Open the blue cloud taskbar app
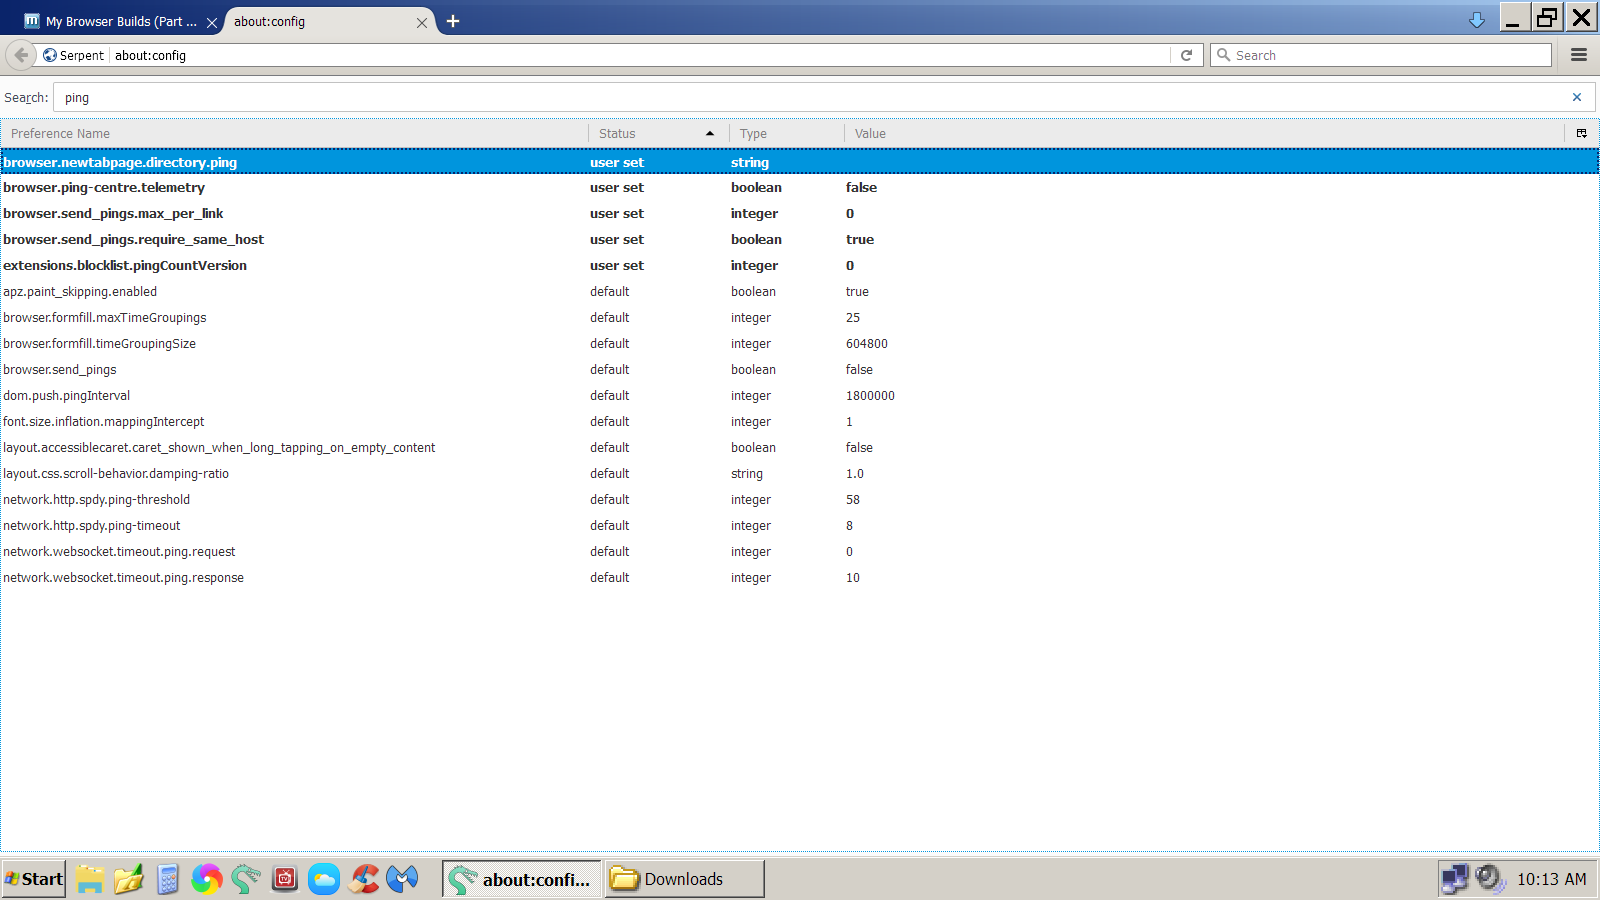The image size is (1600, 900). pyautogui.click(x=324, y=879)
